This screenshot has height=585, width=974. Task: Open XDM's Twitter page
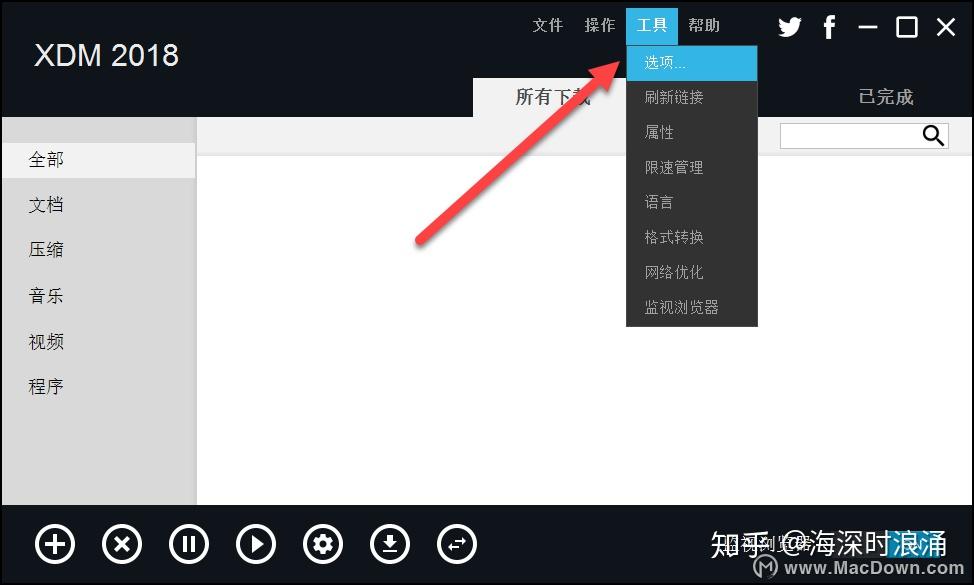coord(789,27)
